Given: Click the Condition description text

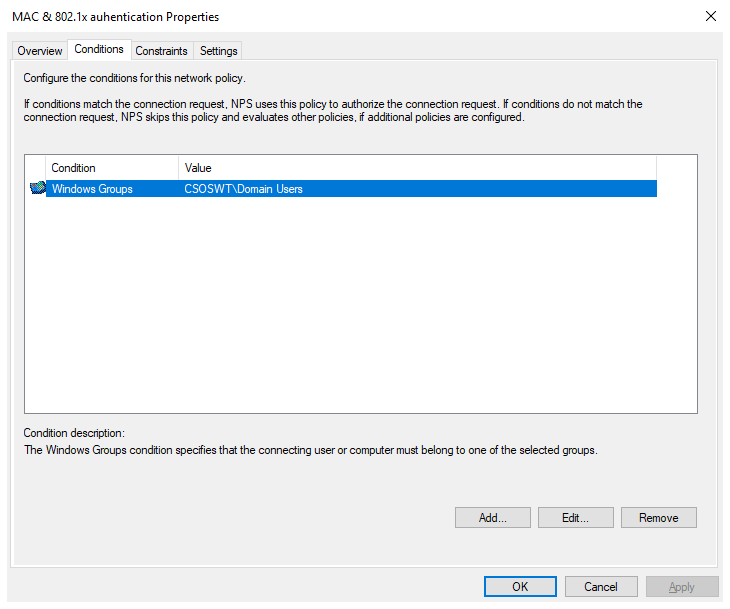Looking at the screenshot, I should point(310,450).
